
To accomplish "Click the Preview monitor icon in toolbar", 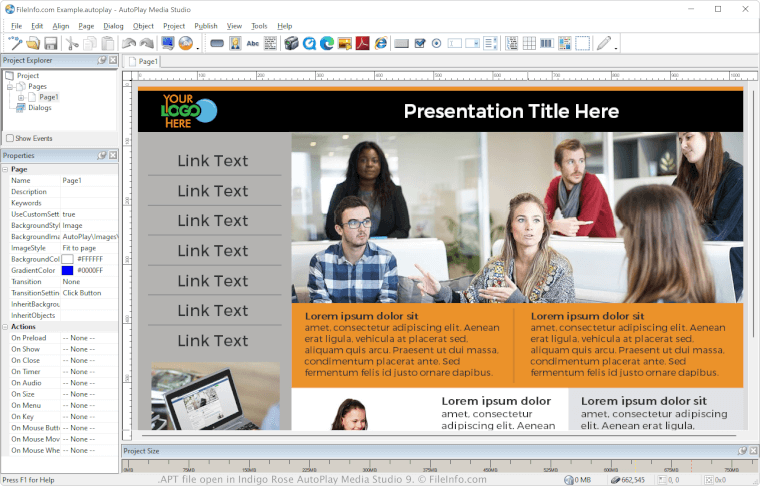I will 167,43.
